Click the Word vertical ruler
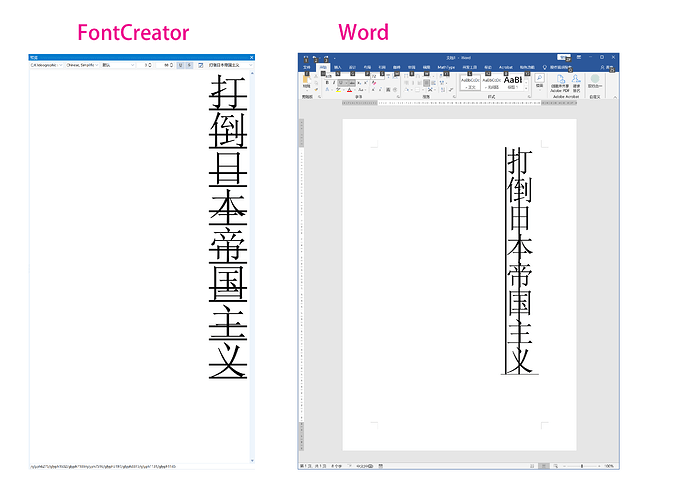This screenshot has width=690, height=487. (301, 284)
